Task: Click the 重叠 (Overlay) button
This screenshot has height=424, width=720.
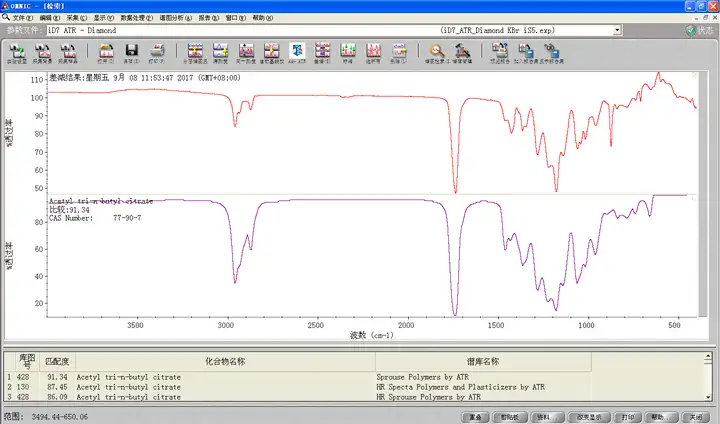Action: 475,417
